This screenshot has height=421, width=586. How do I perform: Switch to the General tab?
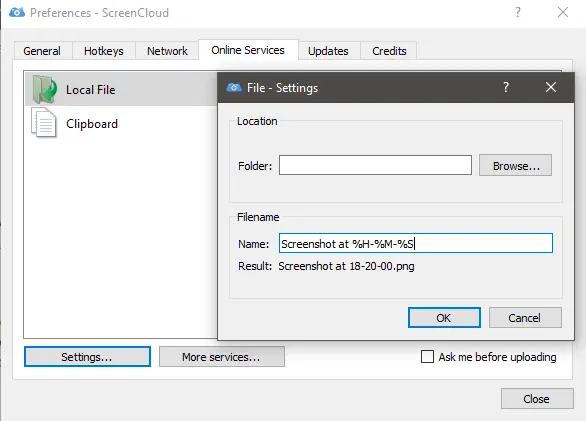tap(42, 50)
